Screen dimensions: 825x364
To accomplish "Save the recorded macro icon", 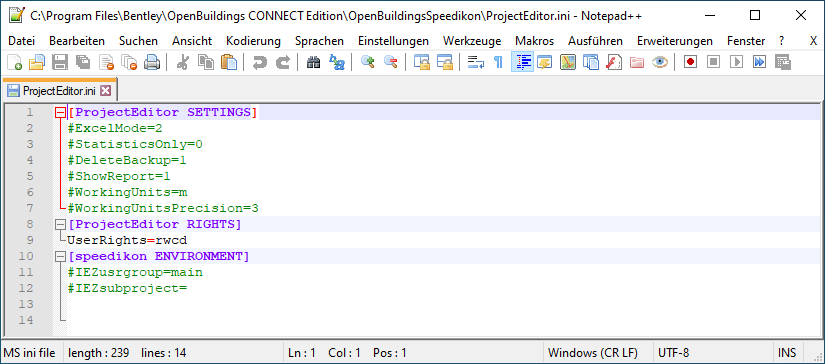I will [x=783, y=63].
